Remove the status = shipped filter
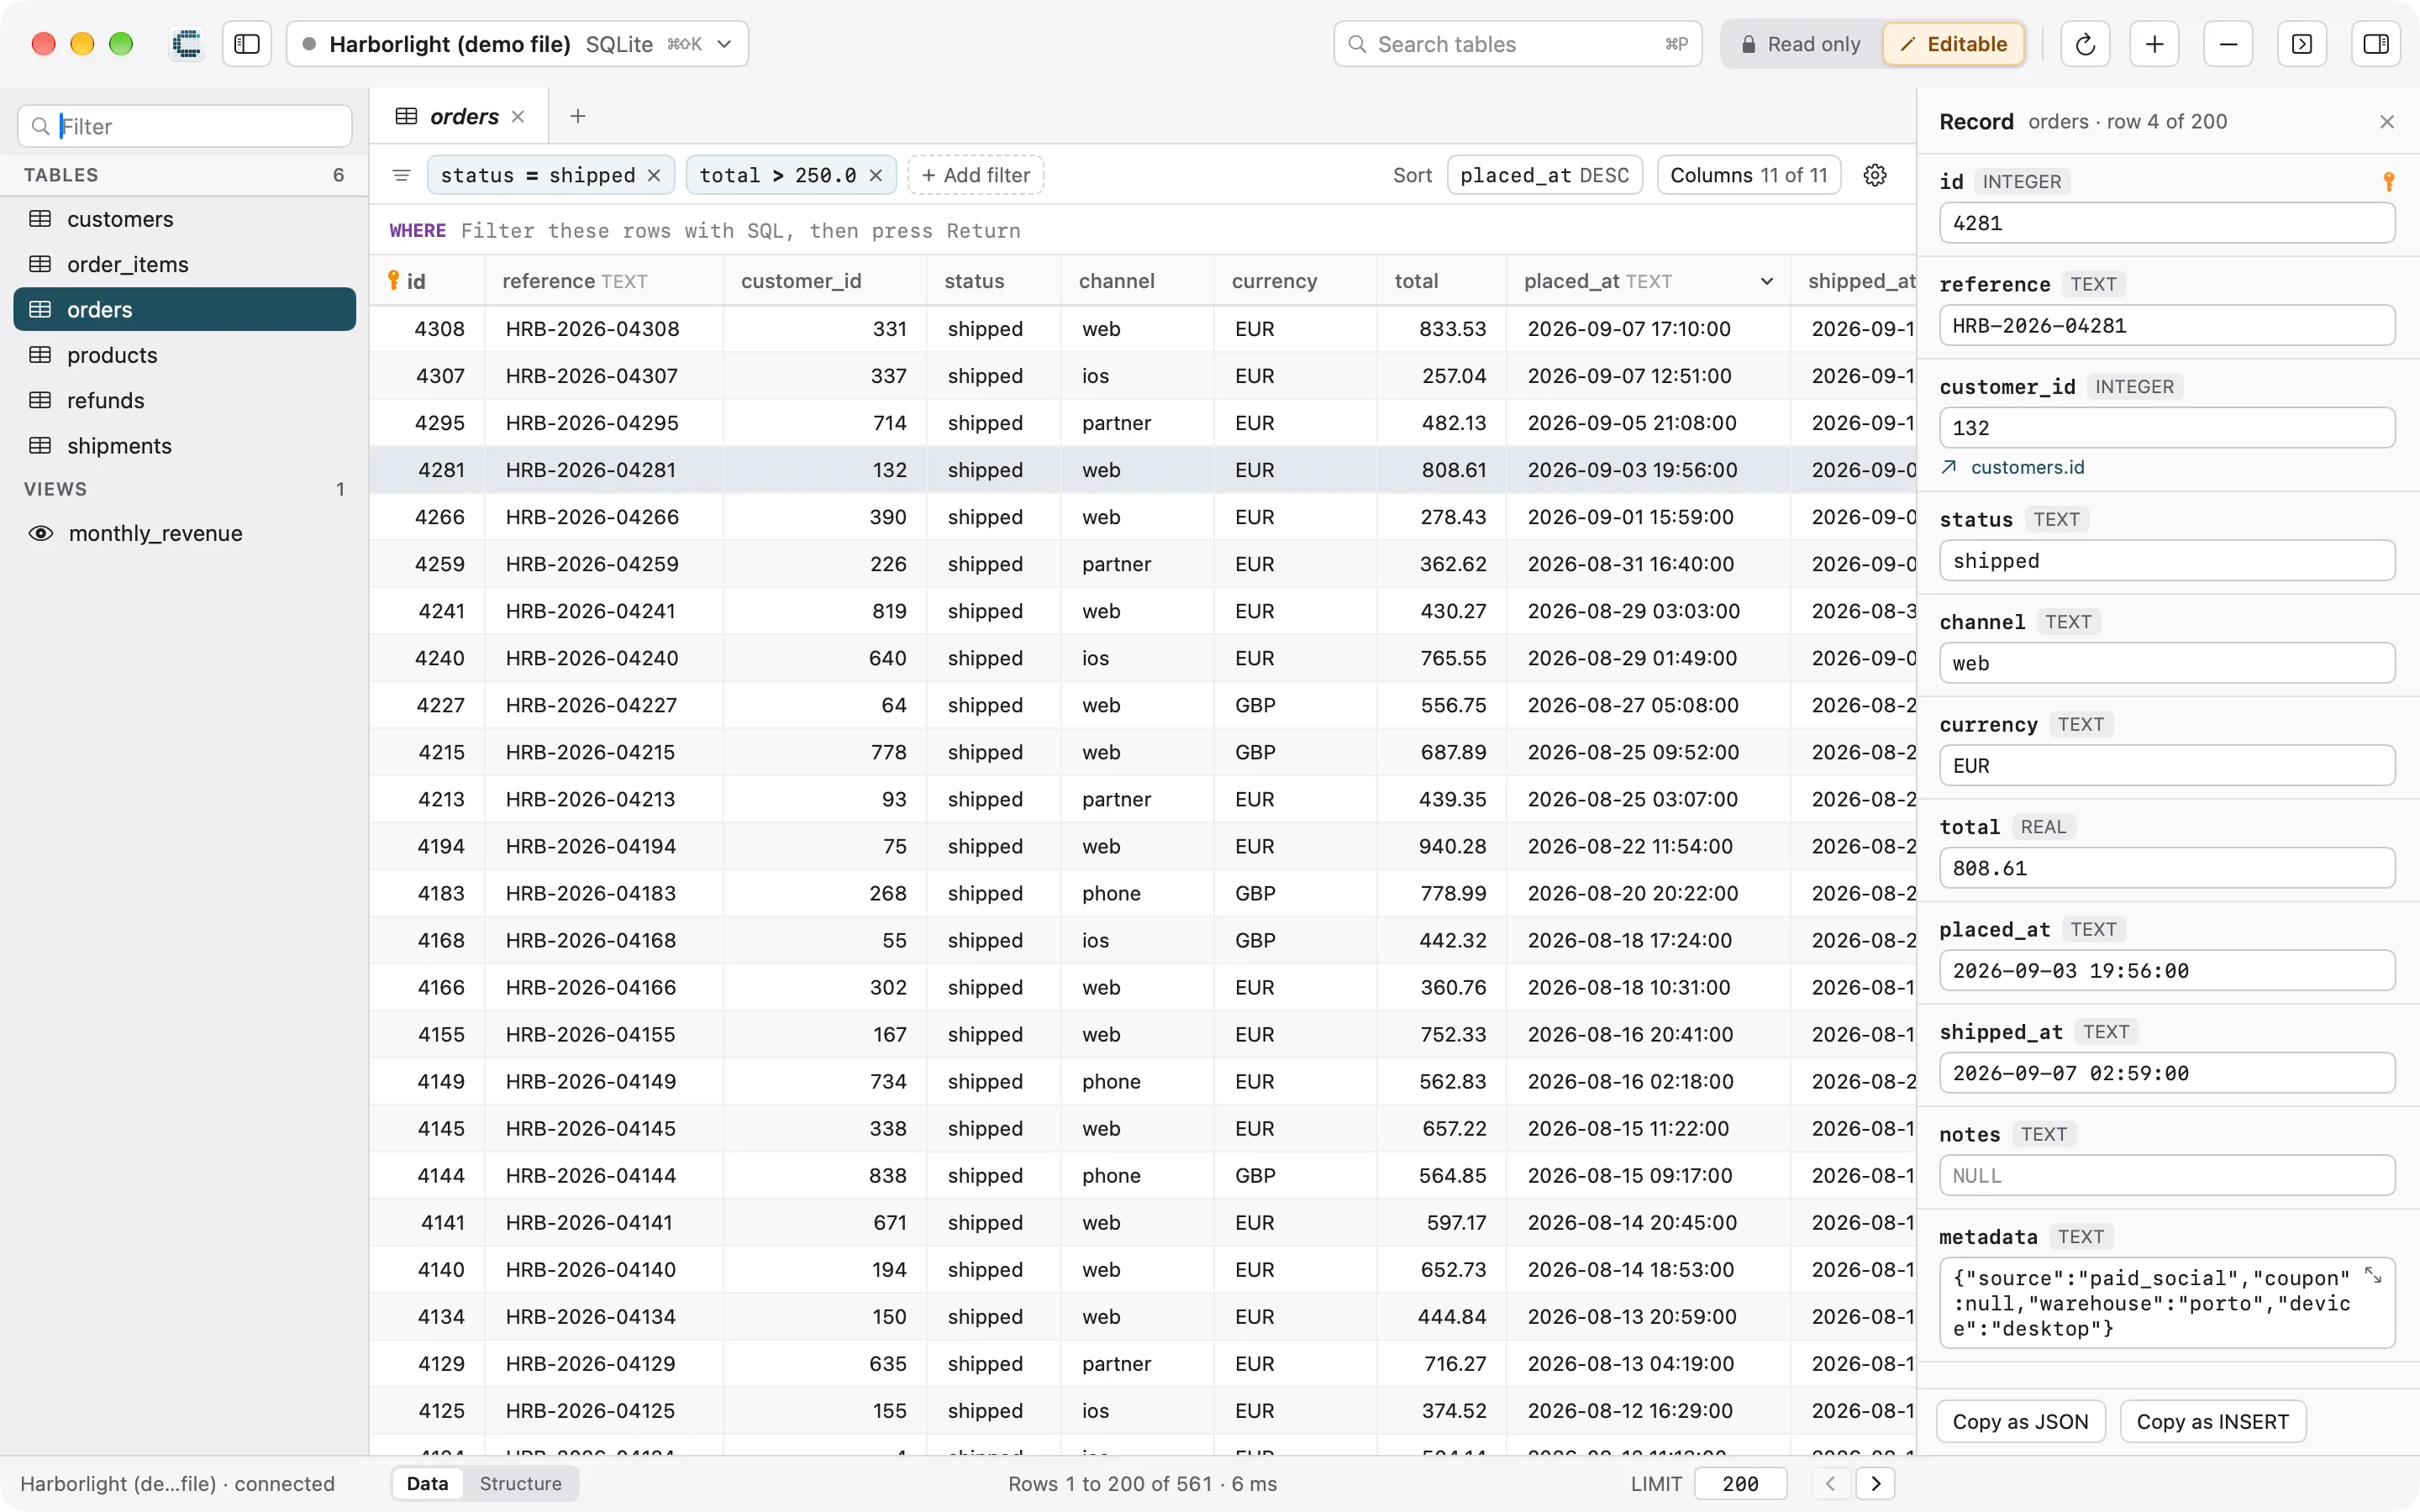This screenshot has height=1512, width=2420. point(654,175)
